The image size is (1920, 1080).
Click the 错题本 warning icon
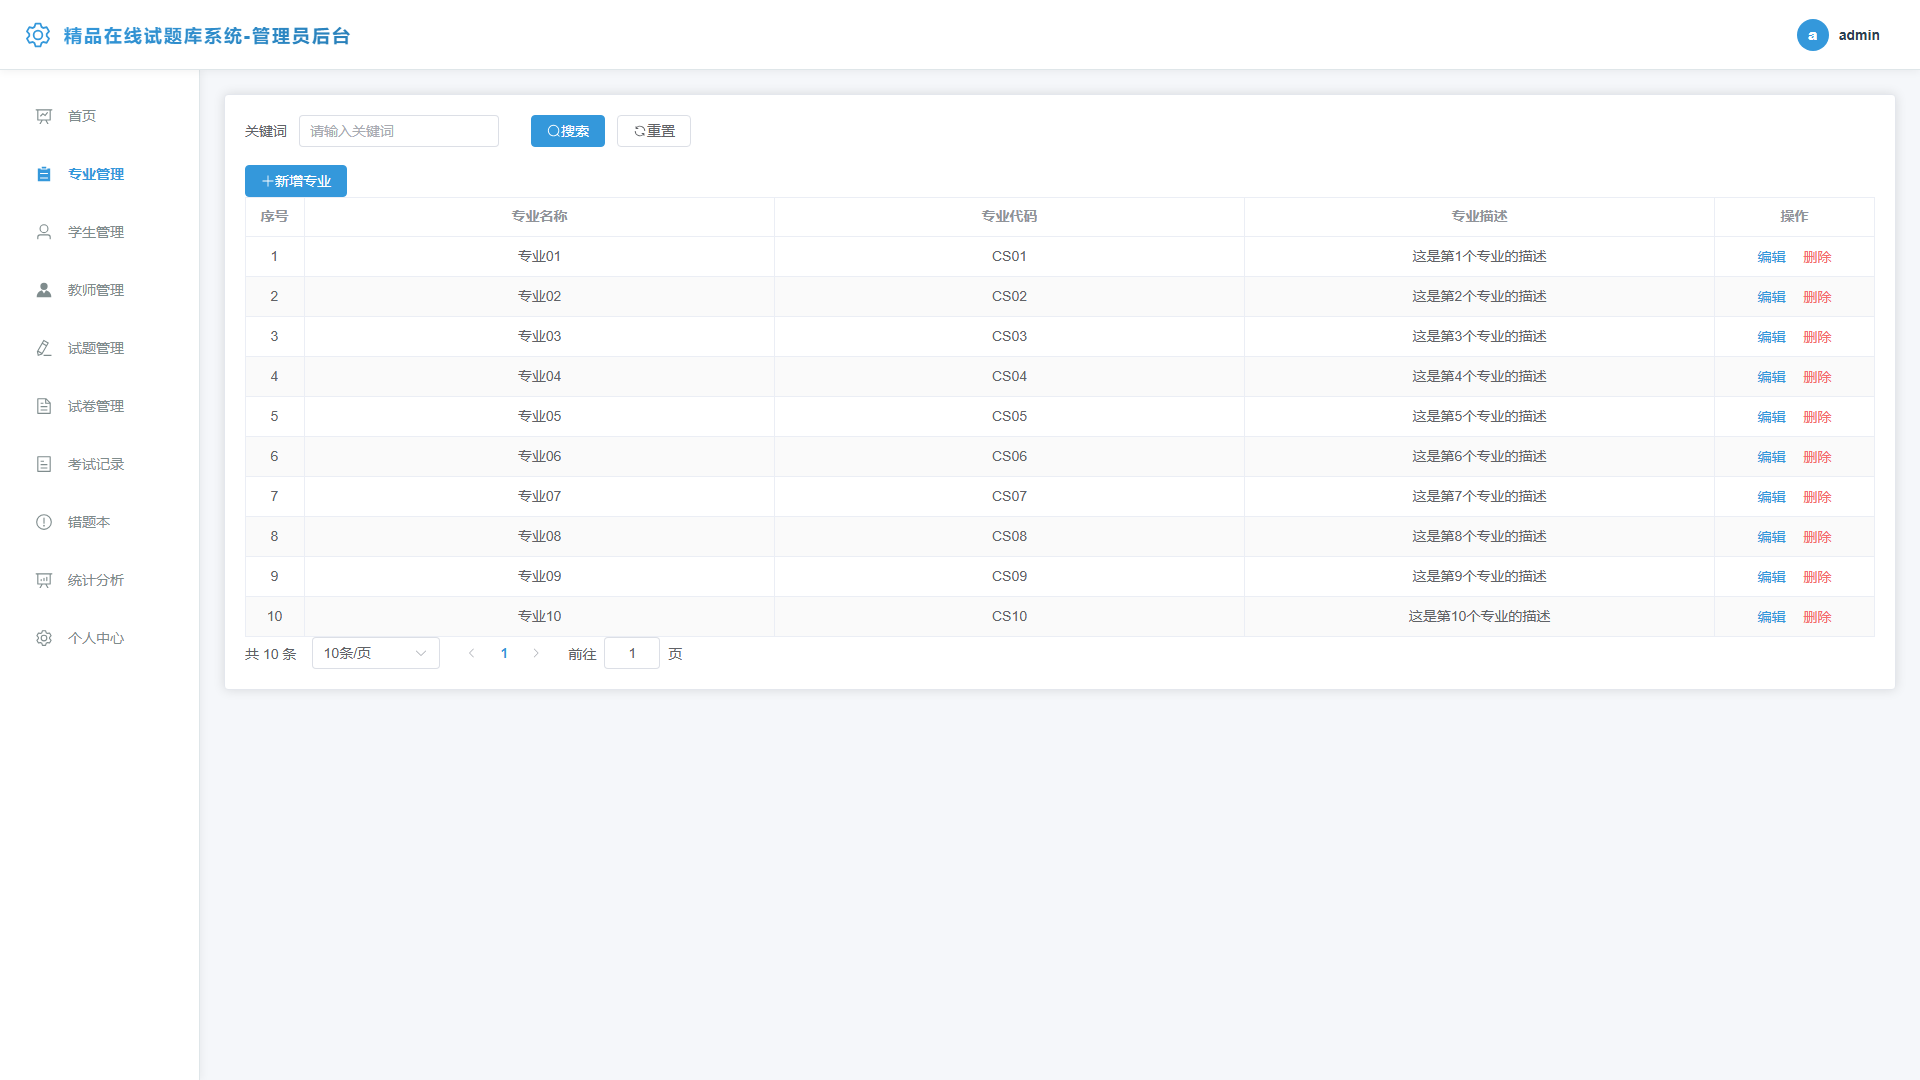coord(44,522)
